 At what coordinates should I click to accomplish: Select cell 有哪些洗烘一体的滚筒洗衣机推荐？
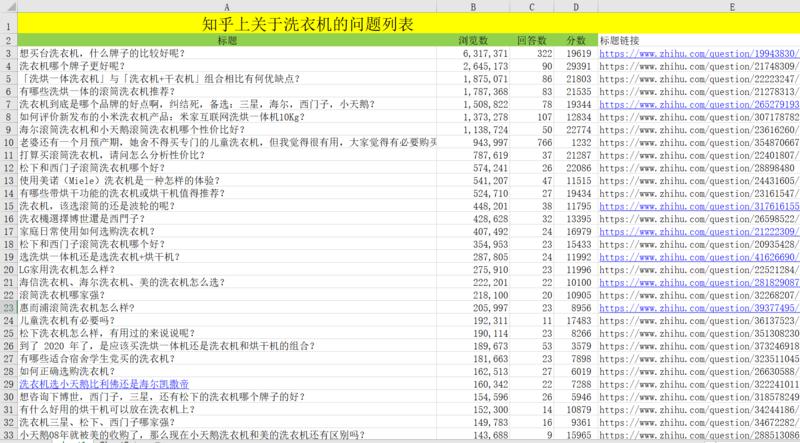coord(227,91)
